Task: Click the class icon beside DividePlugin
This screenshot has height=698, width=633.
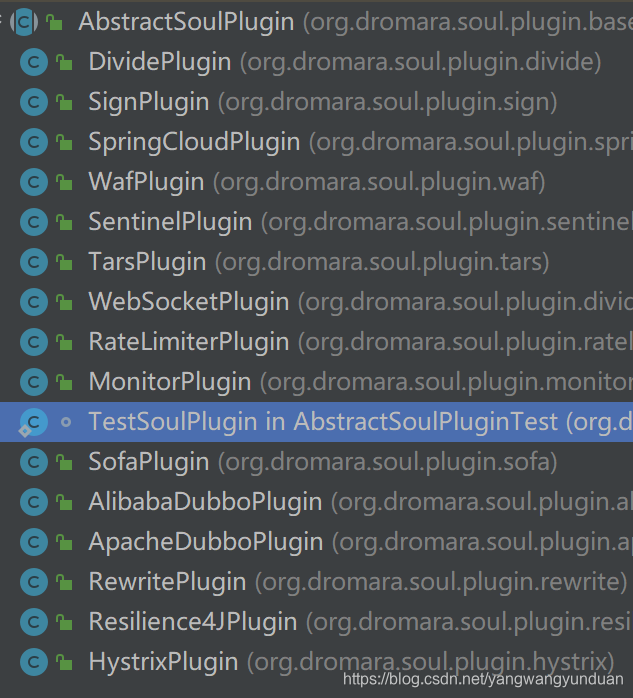Action: (x=34, y=62)
